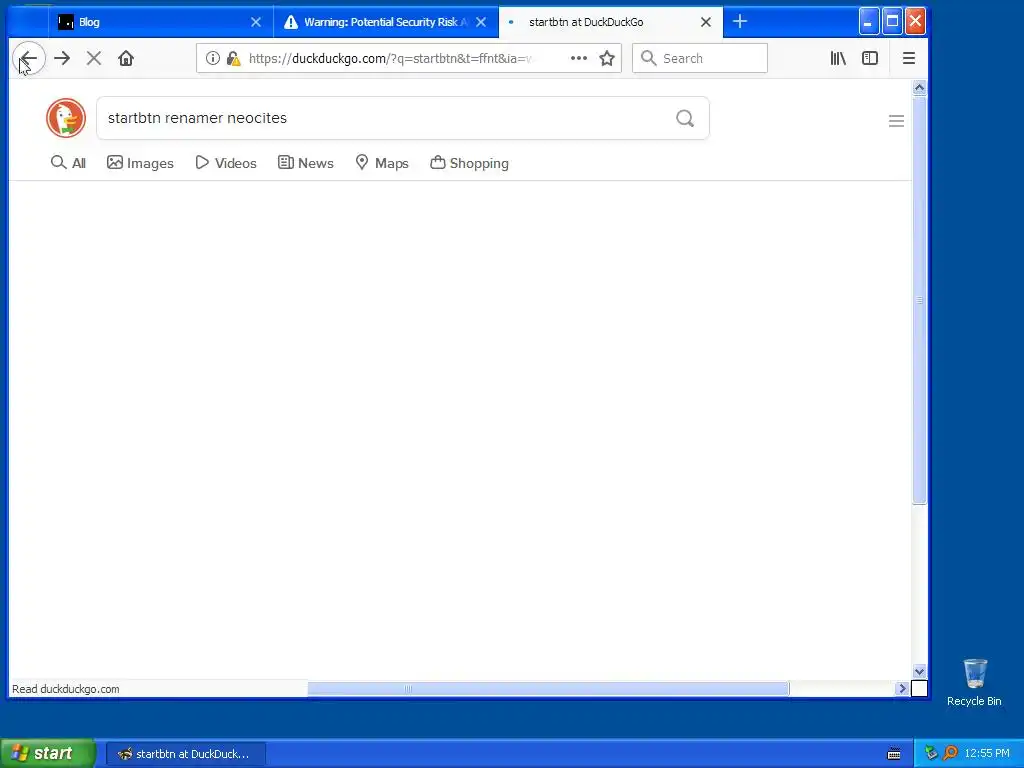
Task: Select the All results category
Action: tap(69, 163)
